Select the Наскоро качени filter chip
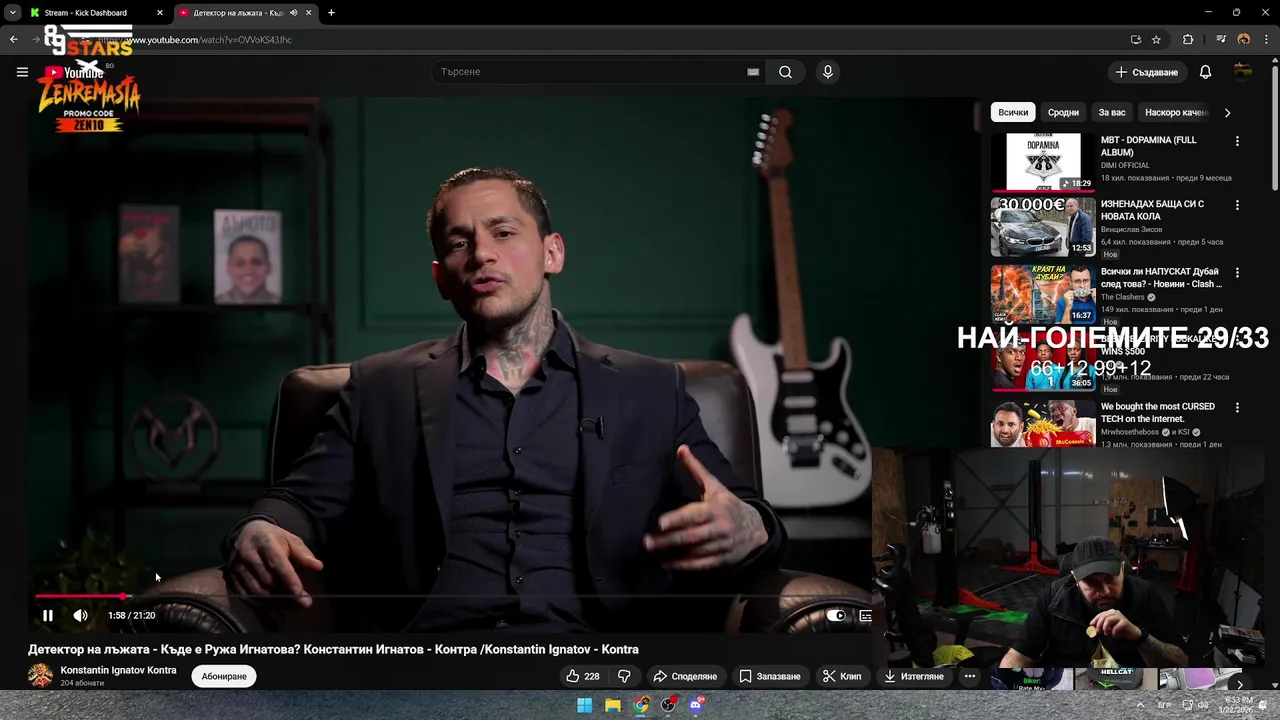 1177,113
